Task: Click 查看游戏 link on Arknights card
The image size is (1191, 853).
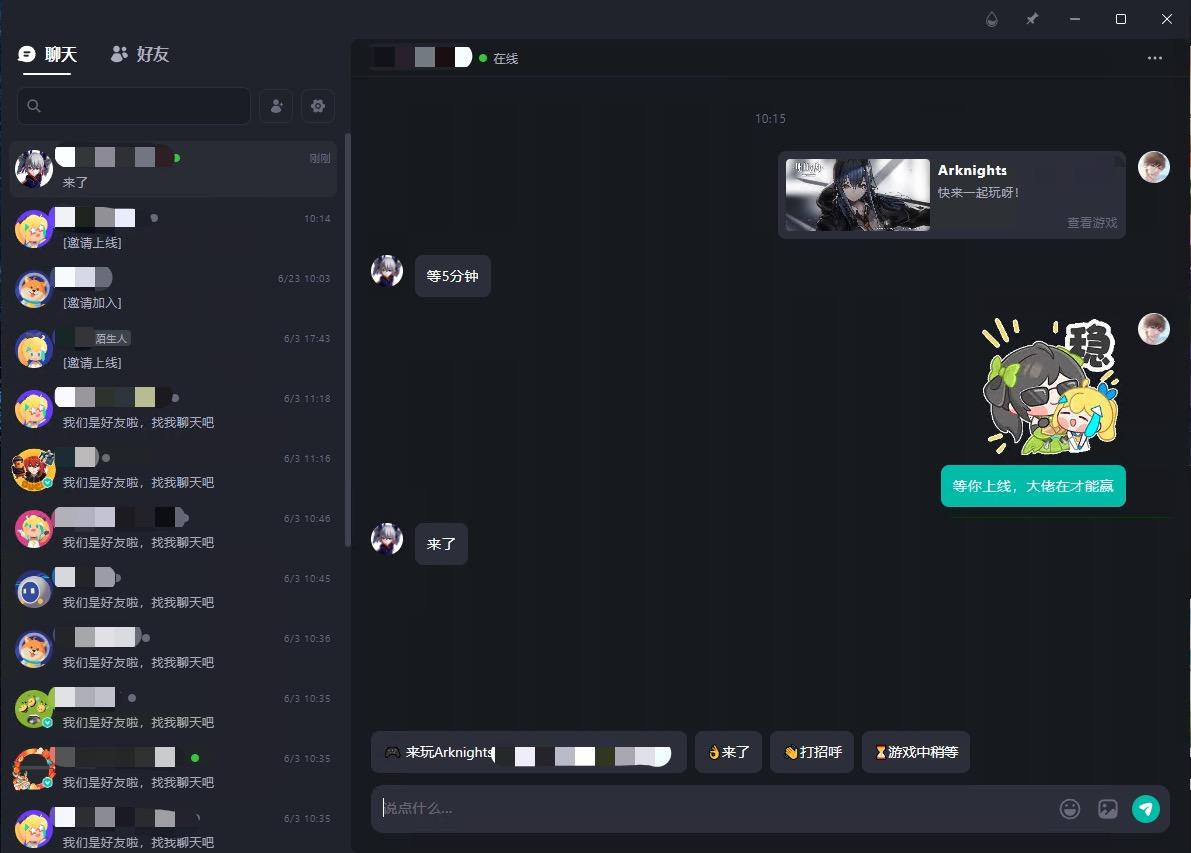Action: click(x=1091, y=223)
